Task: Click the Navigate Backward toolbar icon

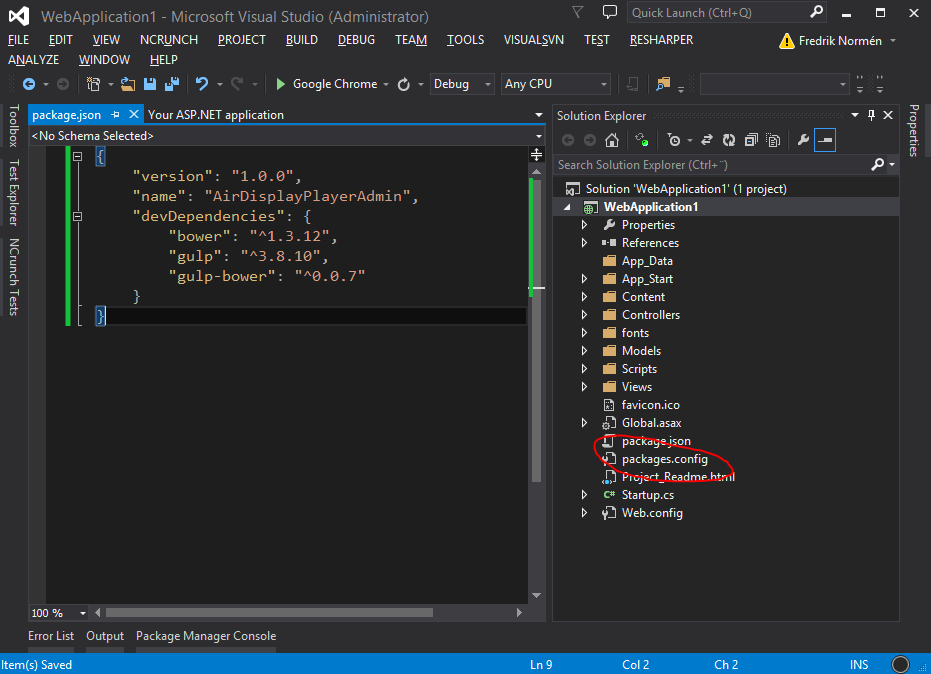Action: [28, 84]
